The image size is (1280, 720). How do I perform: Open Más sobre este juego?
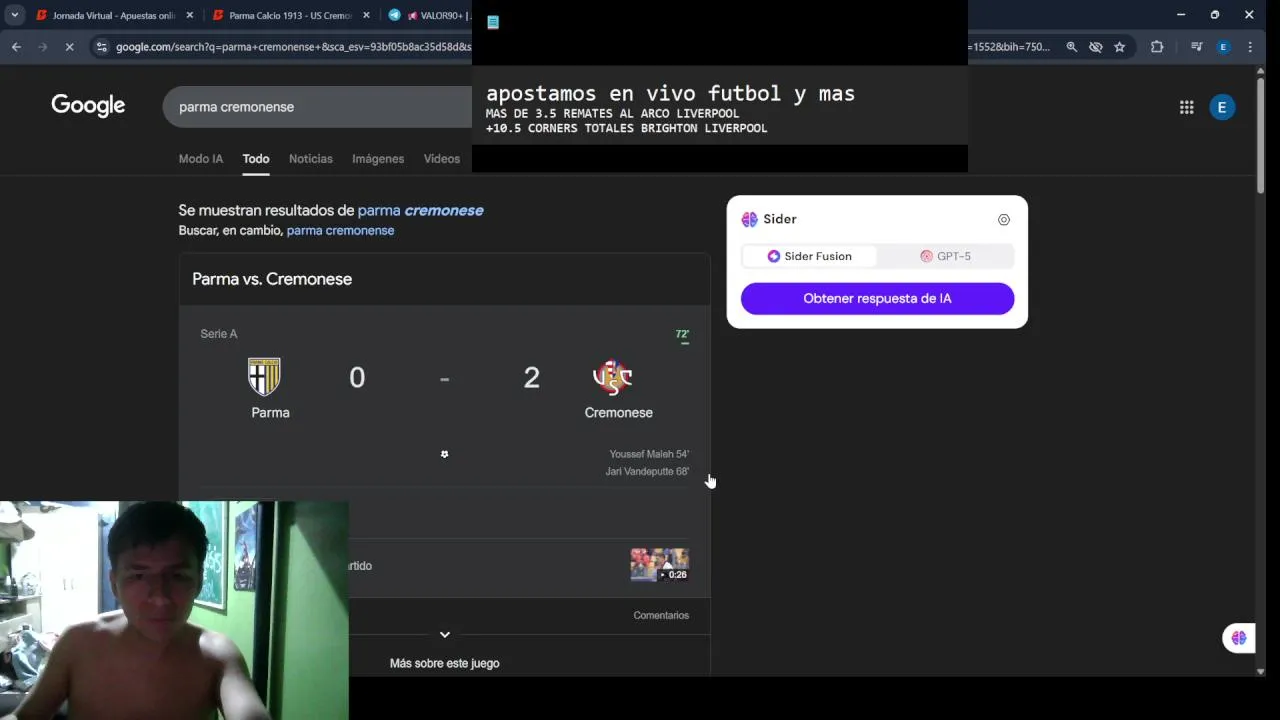pos(445,663)
